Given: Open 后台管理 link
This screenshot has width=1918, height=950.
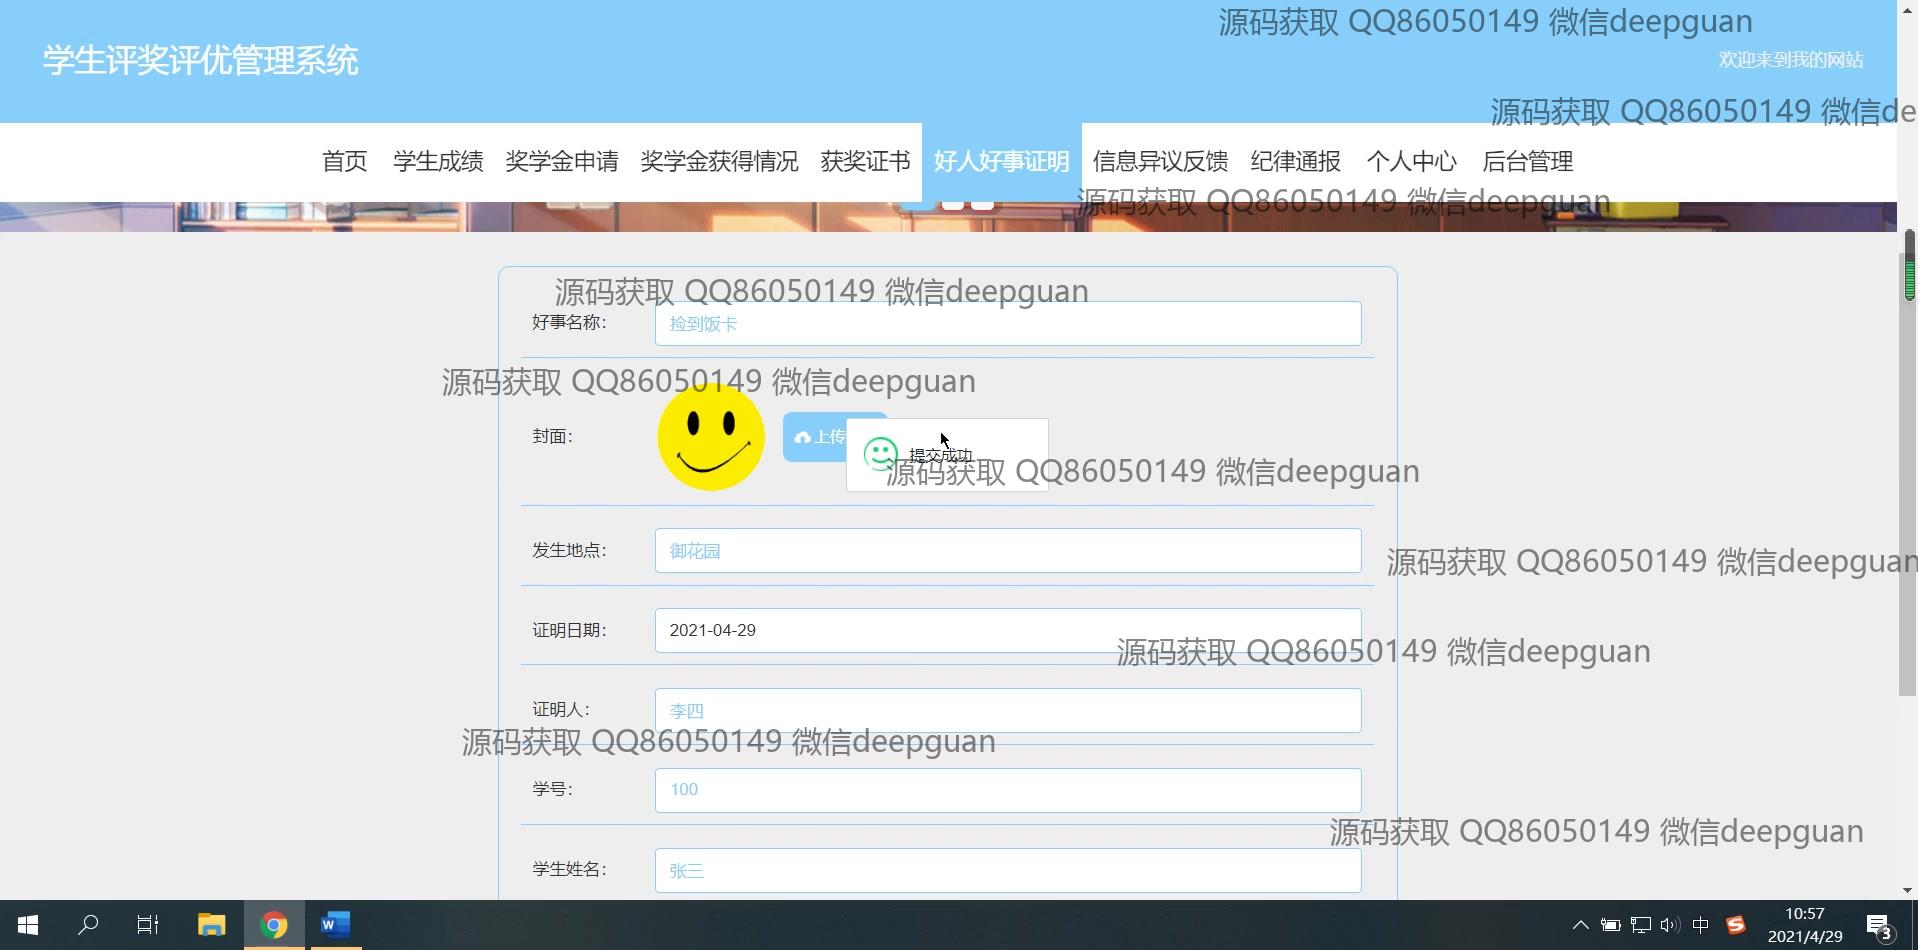Looking at the screenshot, I should coord(1527,162).
